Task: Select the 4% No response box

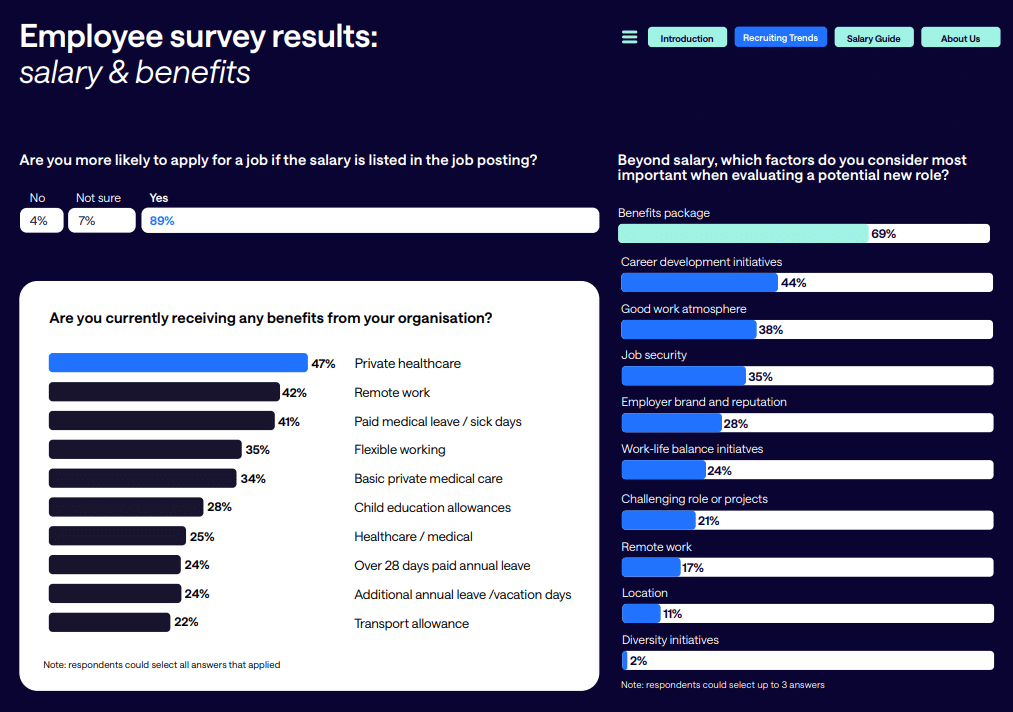Action: (41, 220)
